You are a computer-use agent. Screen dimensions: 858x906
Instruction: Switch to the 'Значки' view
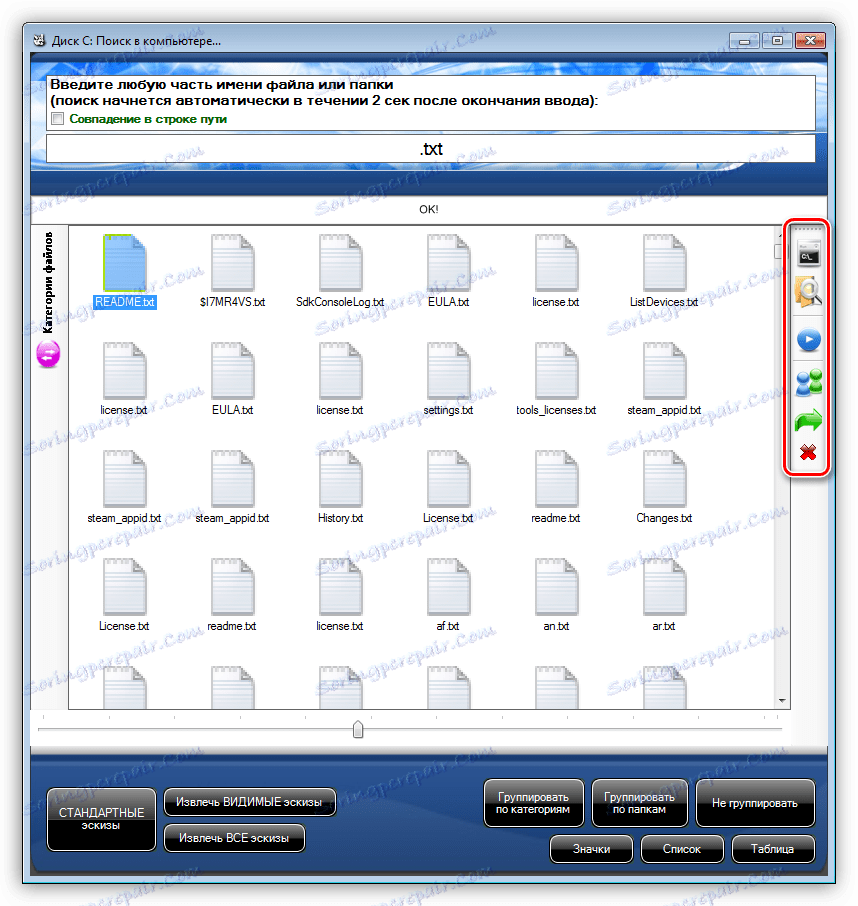592,849
